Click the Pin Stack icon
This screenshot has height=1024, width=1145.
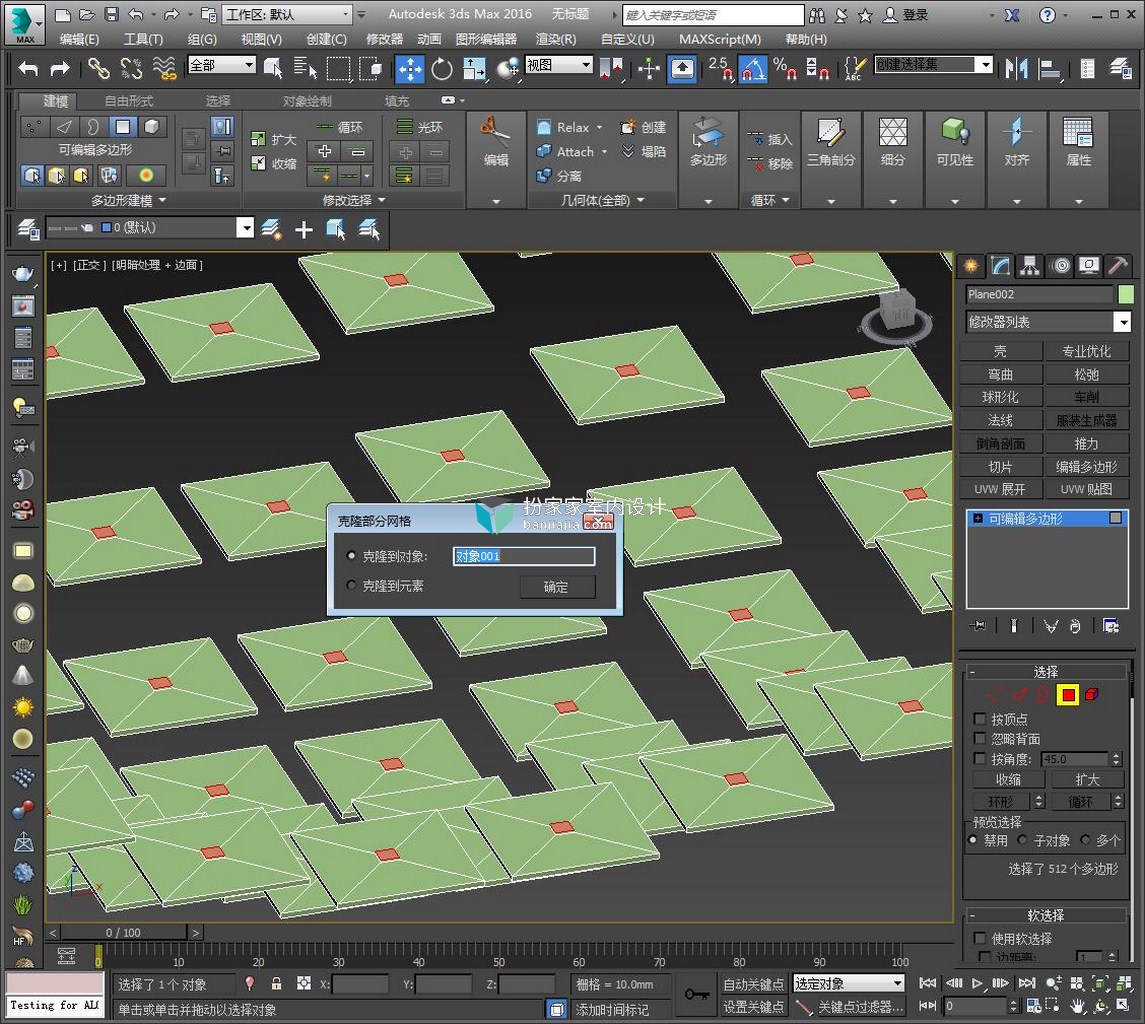(x=978, y=626)
